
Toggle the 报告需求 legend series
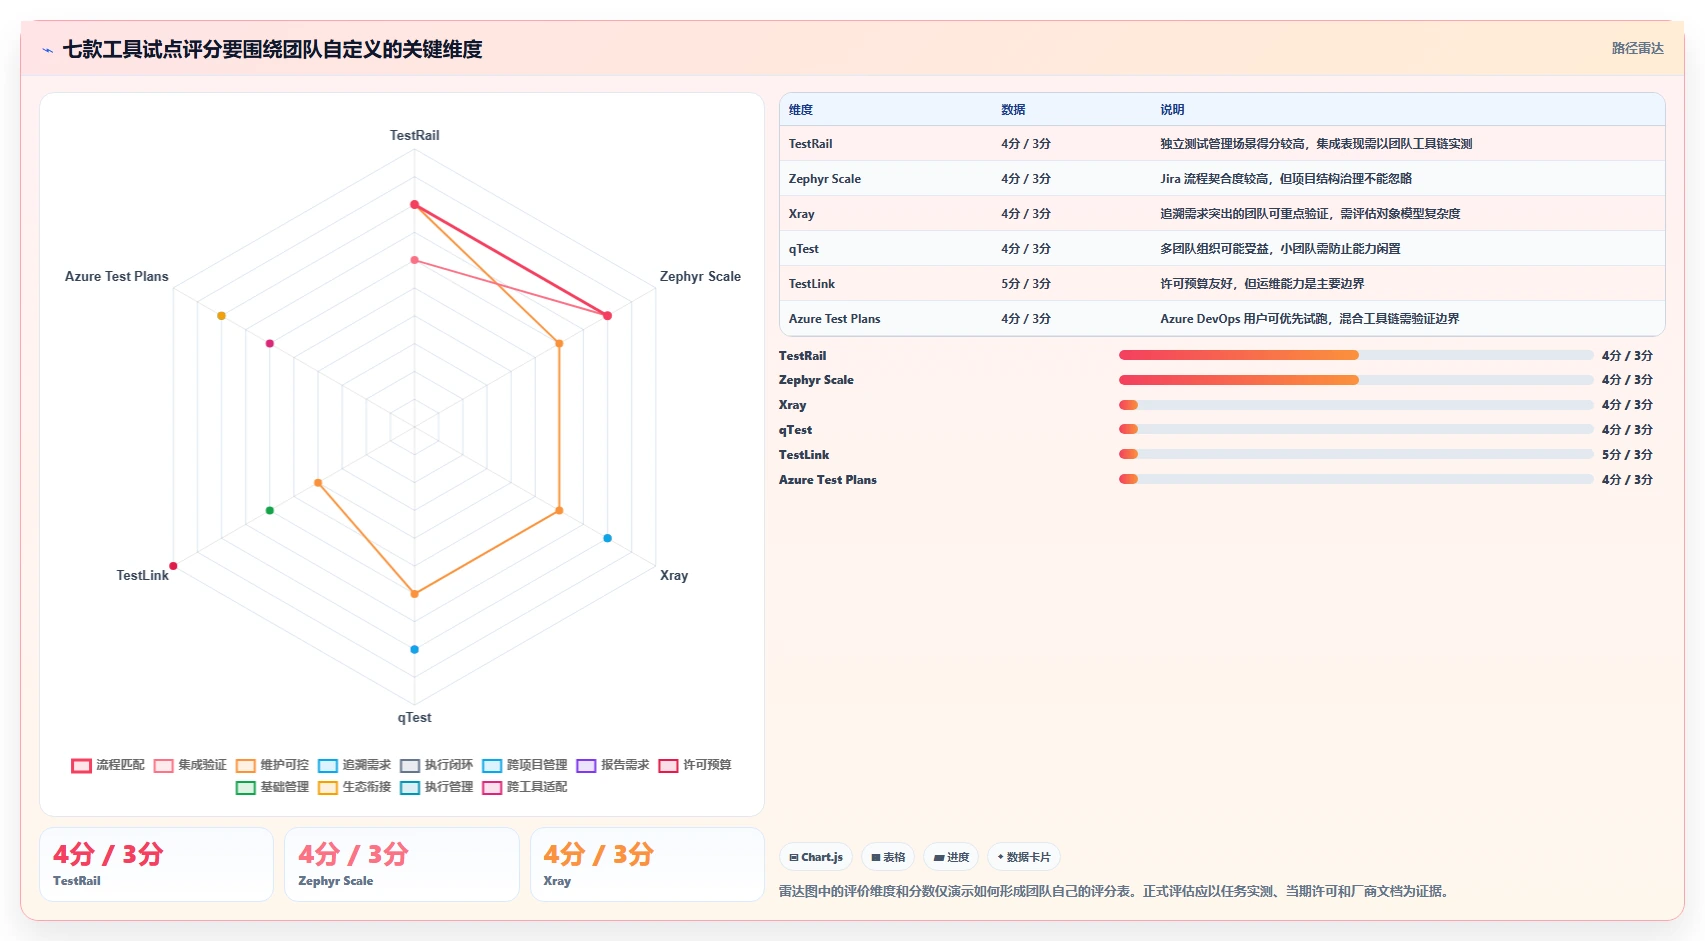[x=612, y=765]
